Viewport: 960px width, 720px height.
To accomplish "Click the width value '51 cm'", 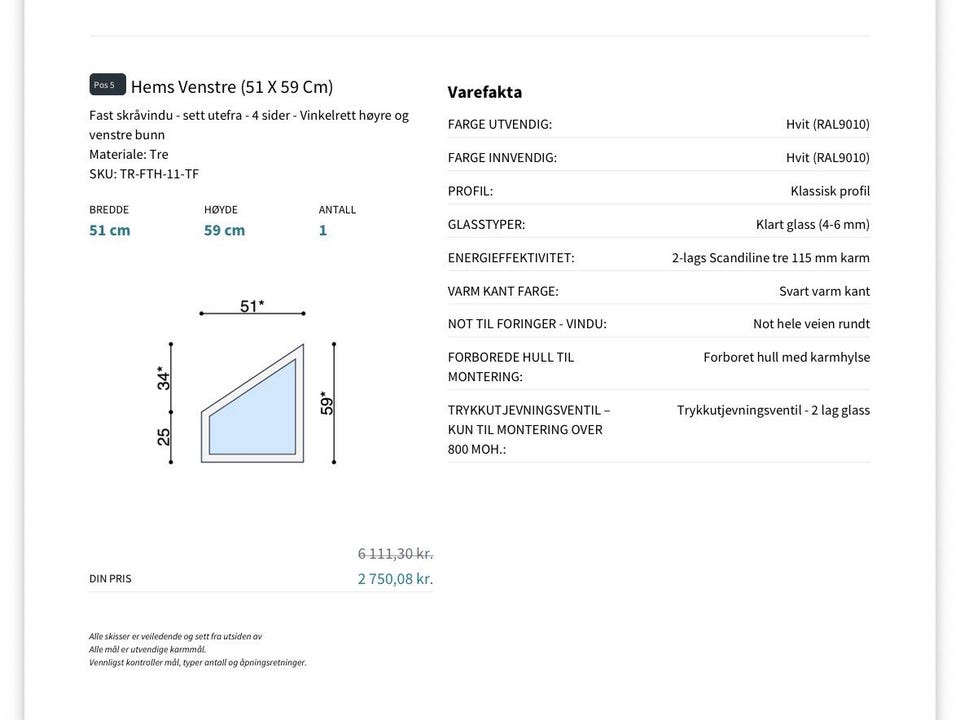I will tap(110, 230).
